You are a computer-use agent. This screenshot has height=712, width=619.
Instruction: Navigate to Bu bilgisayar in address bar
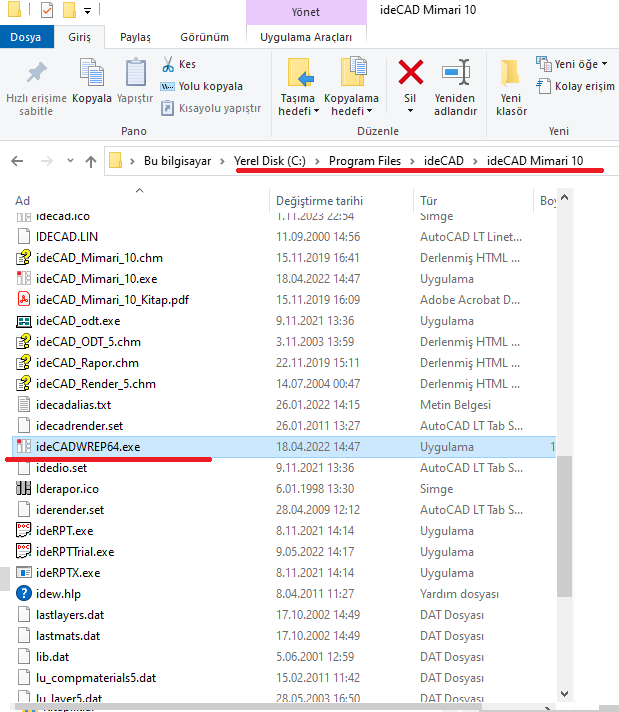click(178, 161)
